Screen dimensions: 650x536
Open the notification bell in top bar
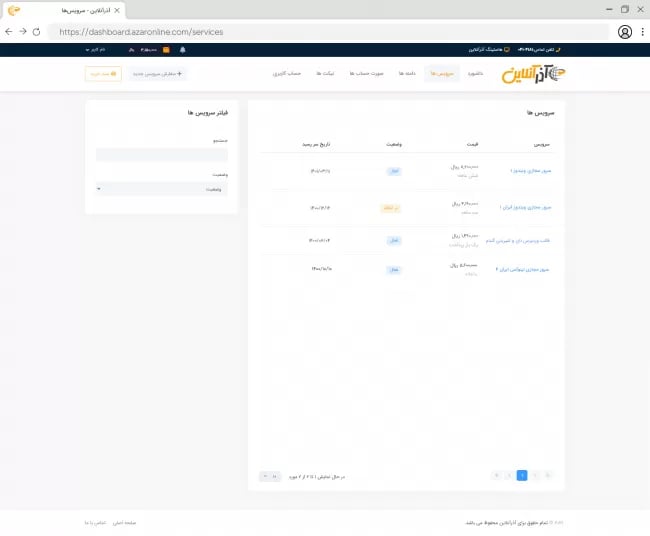coord(182,50)
